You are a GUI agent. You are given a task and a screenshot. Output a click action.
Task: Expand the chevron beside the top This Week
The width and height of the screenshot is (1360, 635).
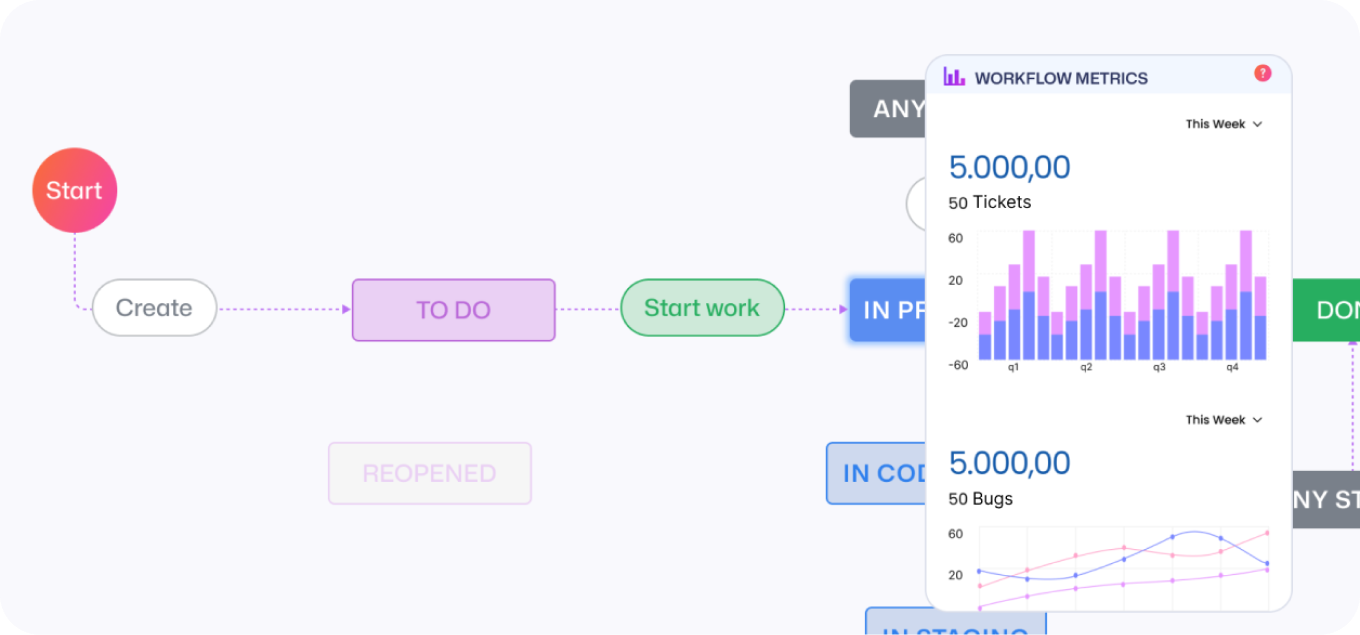click(1257, 124)
